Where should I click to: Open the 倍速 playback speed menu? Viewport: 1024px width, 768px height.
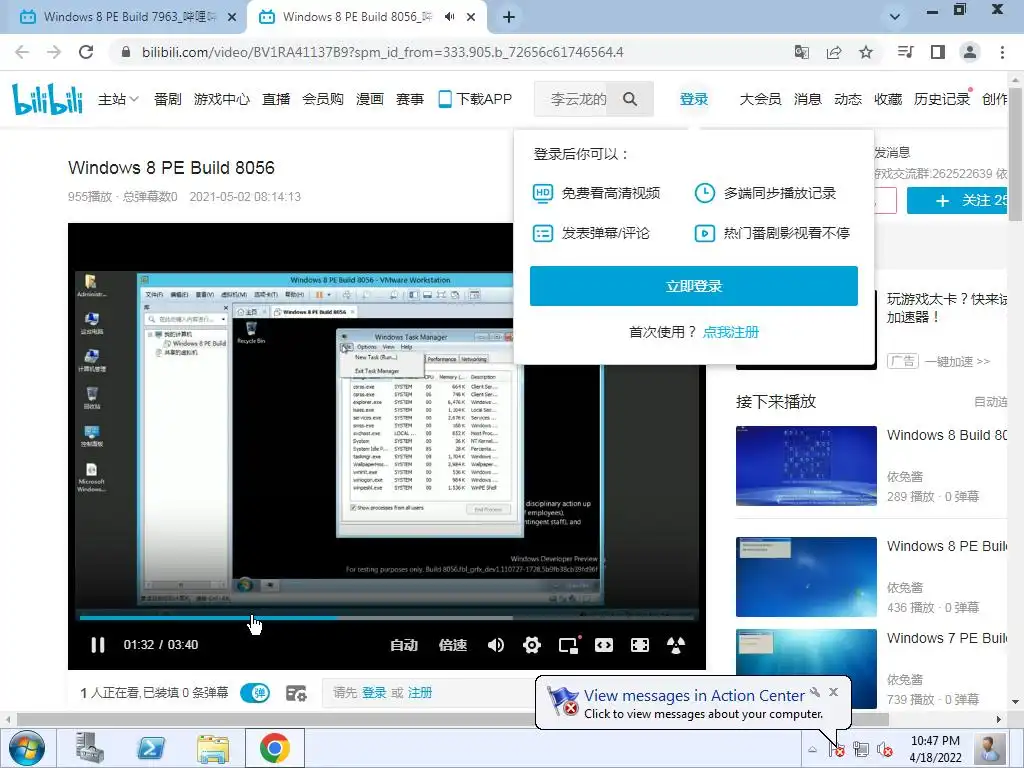pos(453,645)
